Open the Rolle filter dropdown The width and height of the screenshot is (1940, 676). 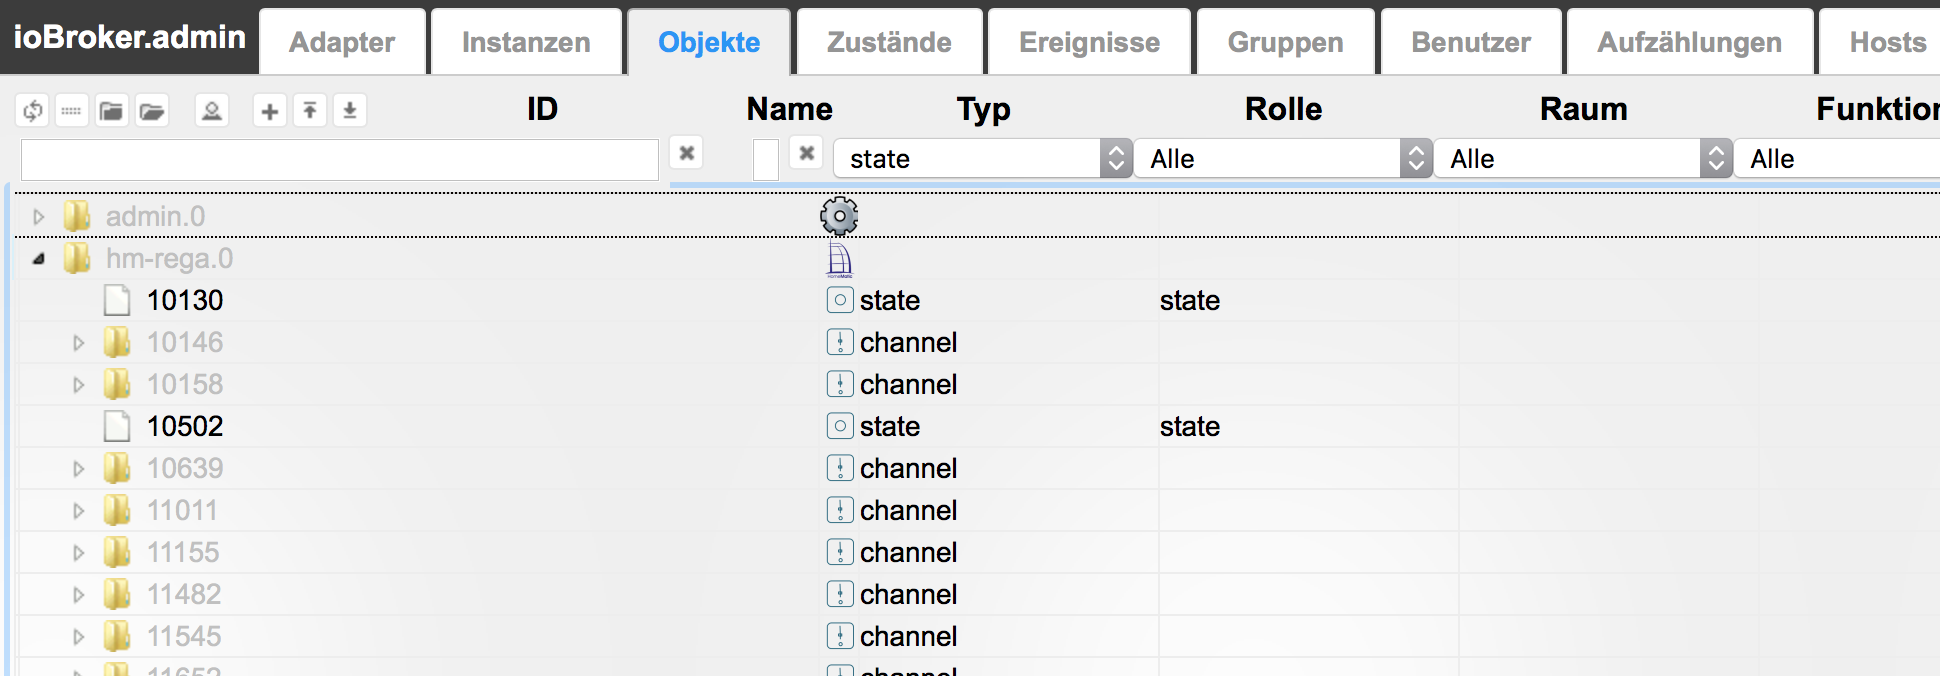(1282, 159)
